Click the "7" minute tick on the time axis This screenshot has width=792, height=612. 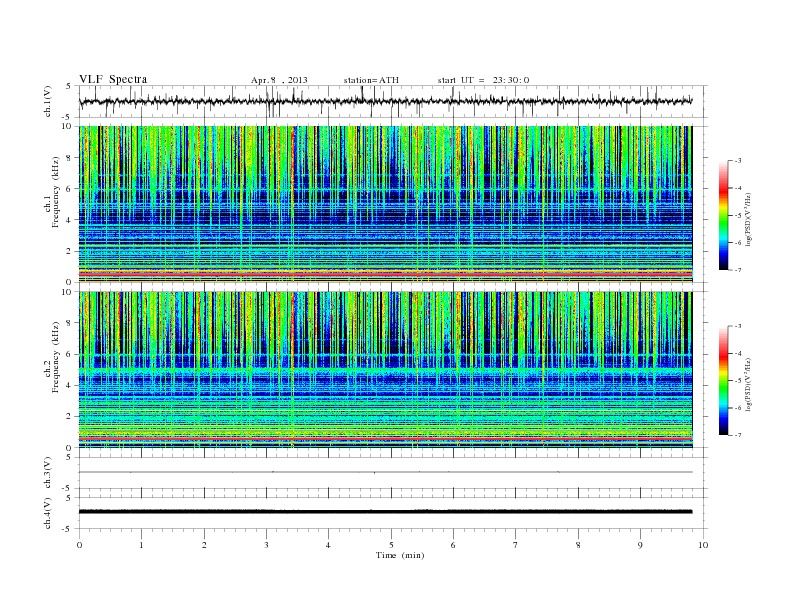[516, 545]
